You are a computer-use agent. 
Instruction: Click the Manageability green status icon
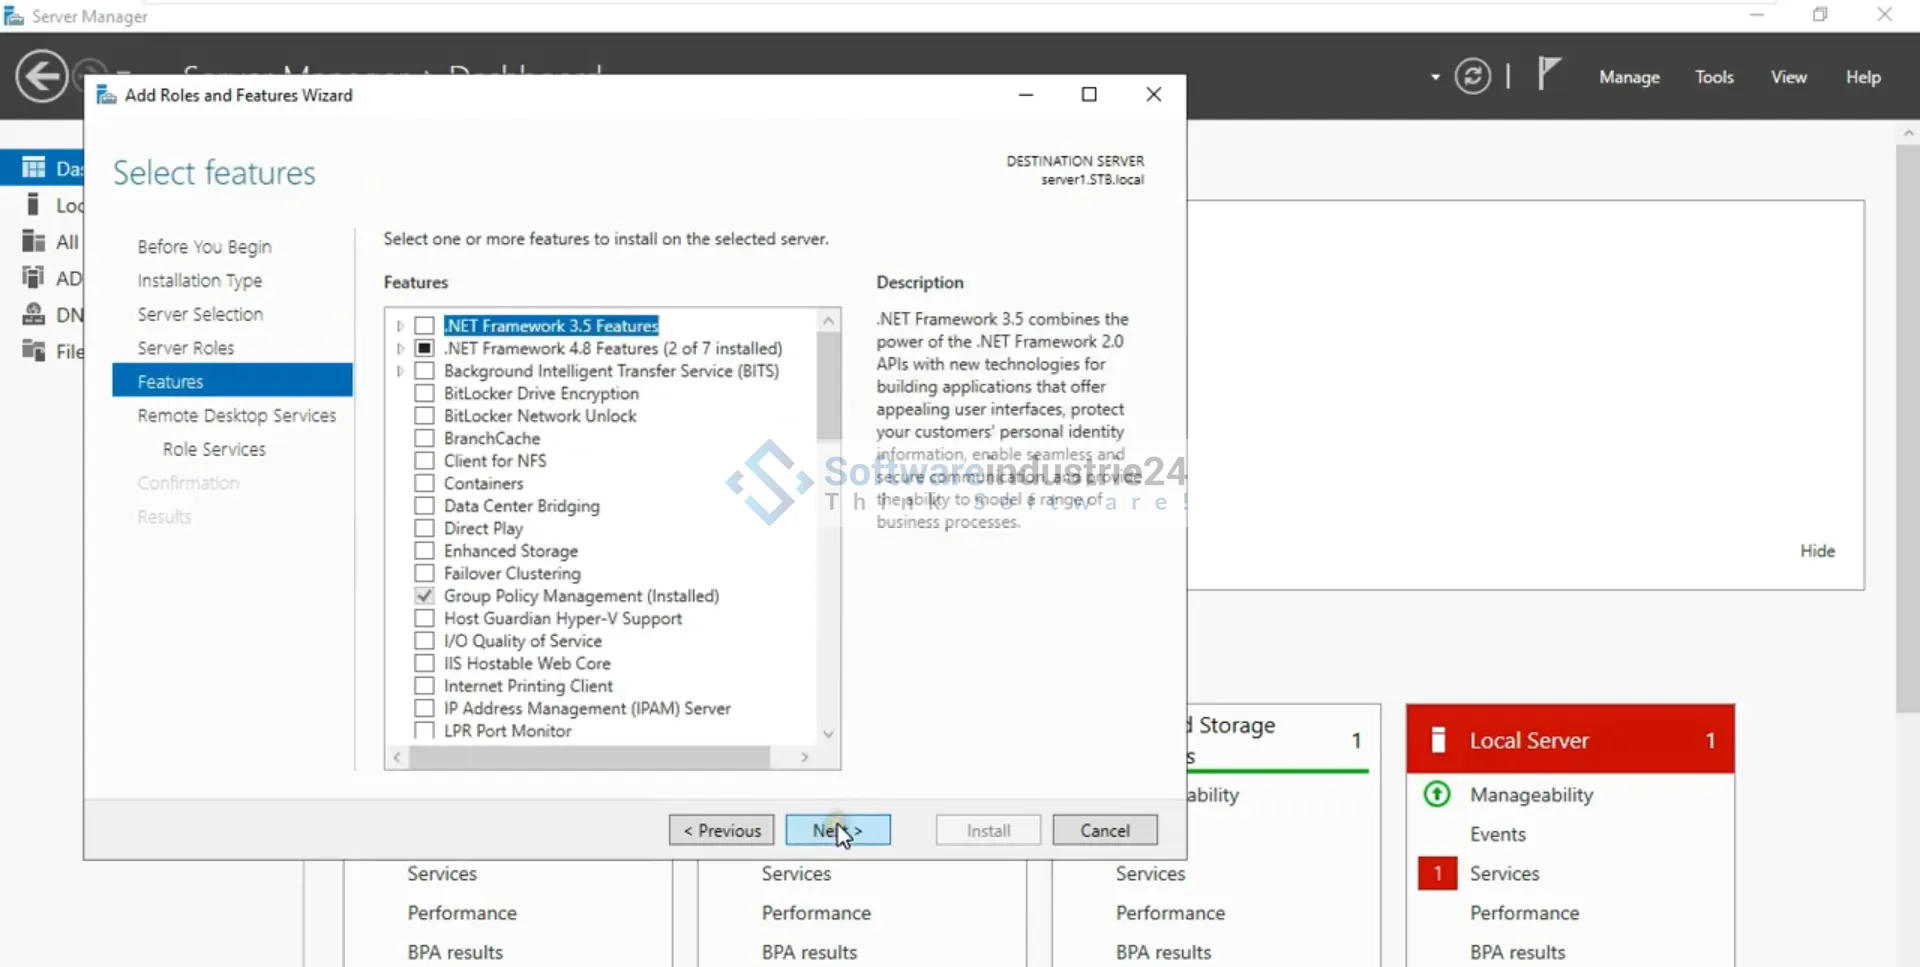[x=1437, y=795]
